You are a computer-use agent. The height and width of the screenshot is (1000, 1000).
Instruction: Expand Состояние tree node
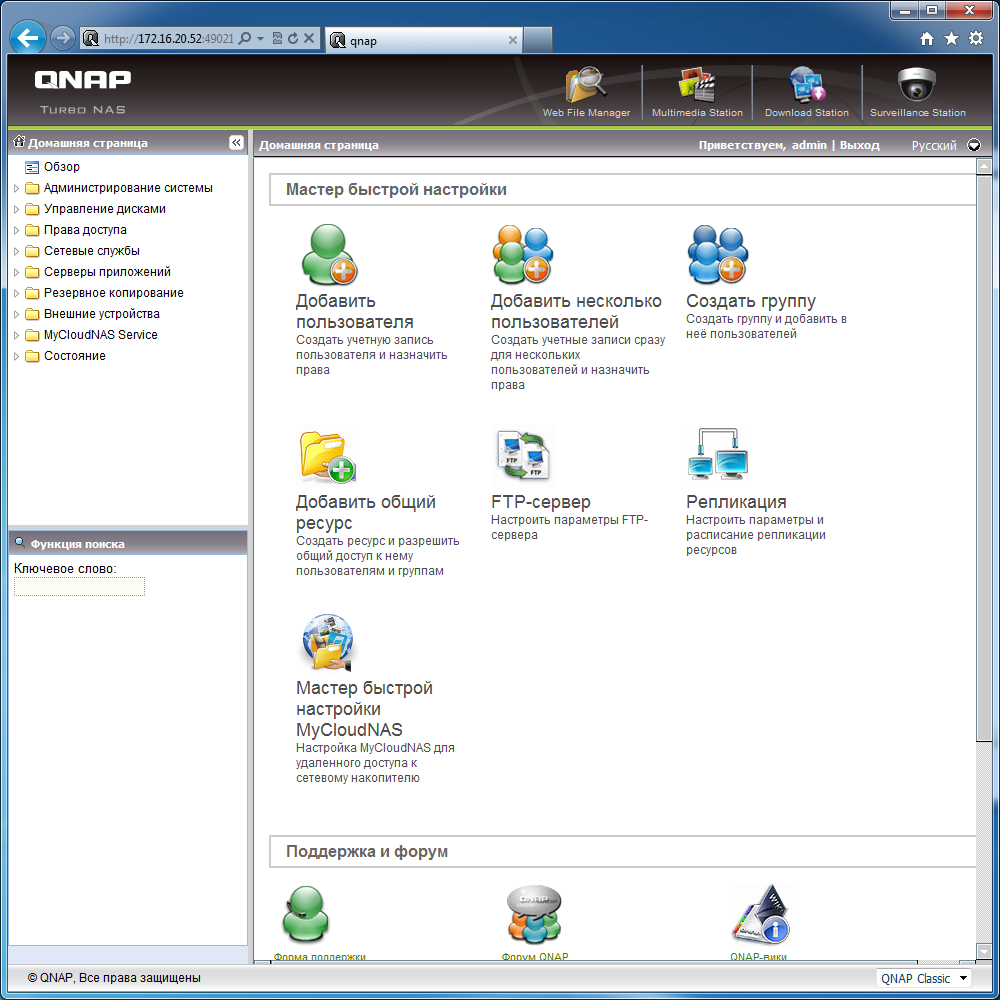pos(17,357)
